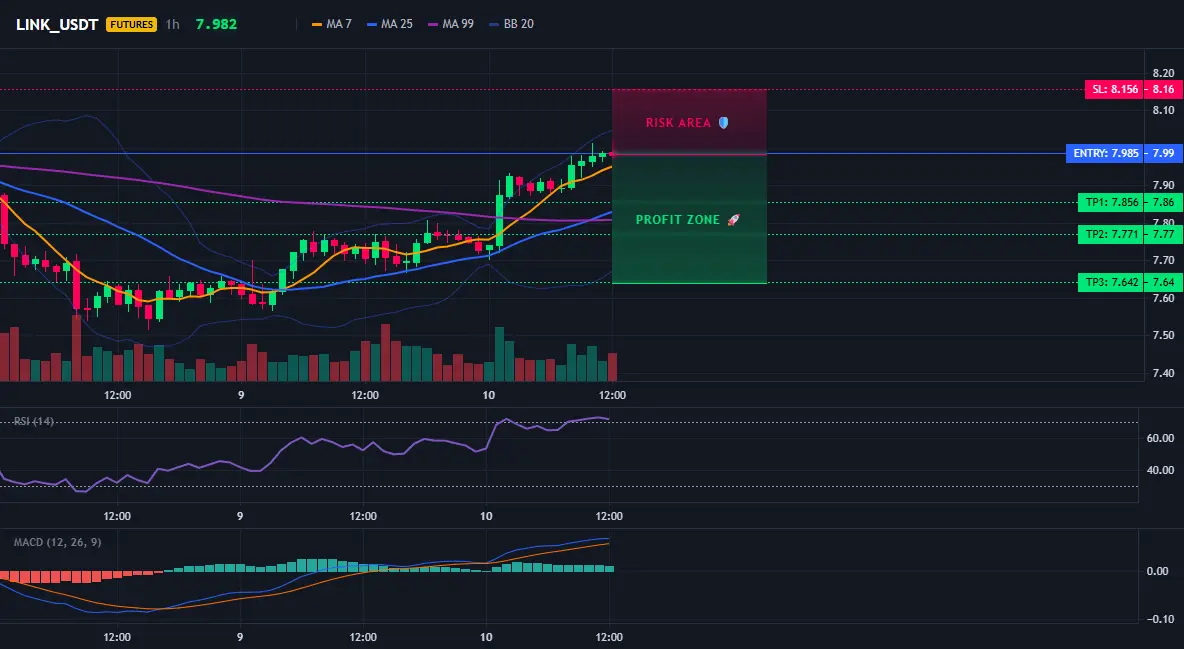Toggle the MA 7 legend entry
The image size is (1184, 649).
point(331,24)
